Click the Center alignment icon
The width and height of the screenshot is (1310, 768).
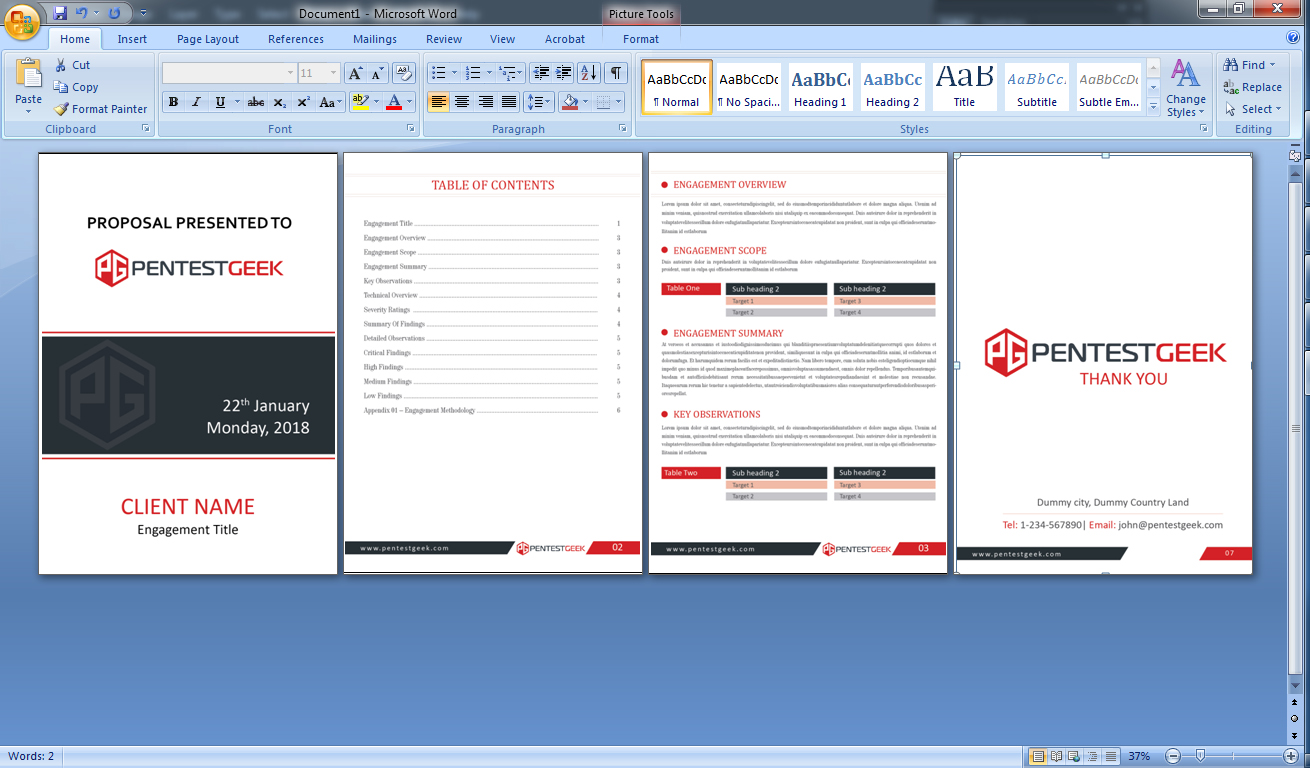click(462, 102)
